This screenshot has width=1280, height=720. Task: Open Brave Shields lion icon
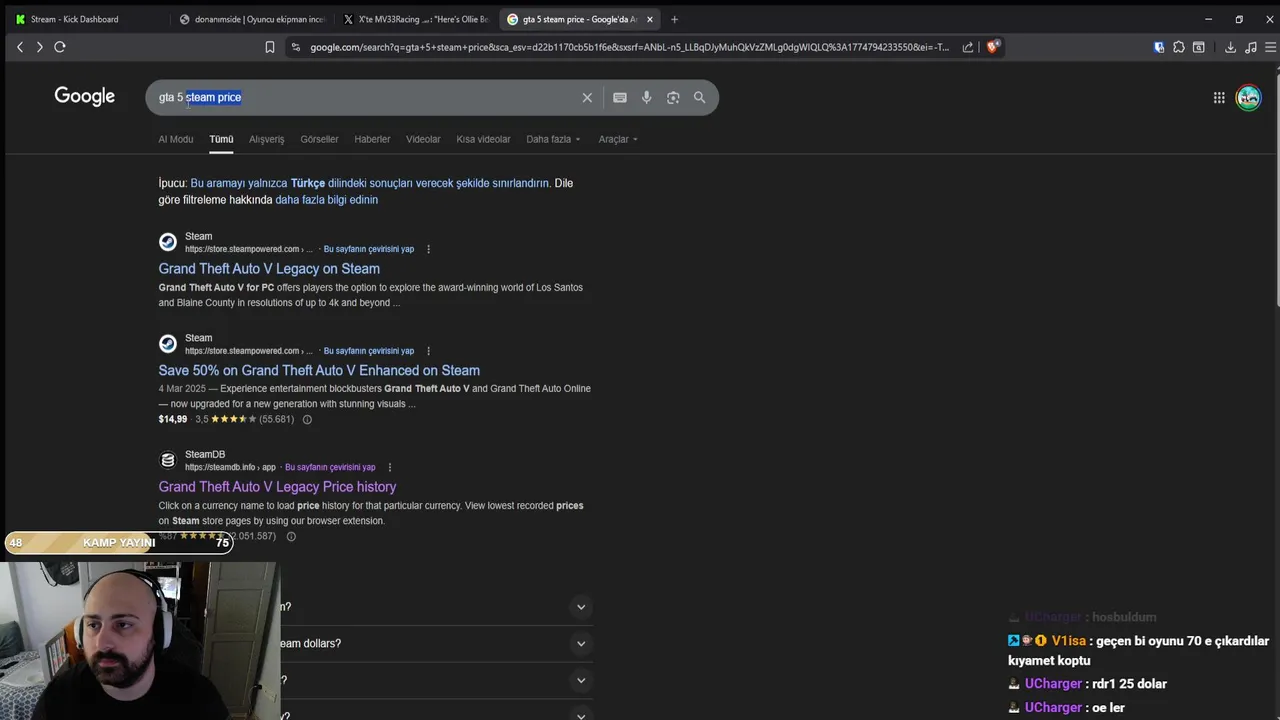pos(992,47)
